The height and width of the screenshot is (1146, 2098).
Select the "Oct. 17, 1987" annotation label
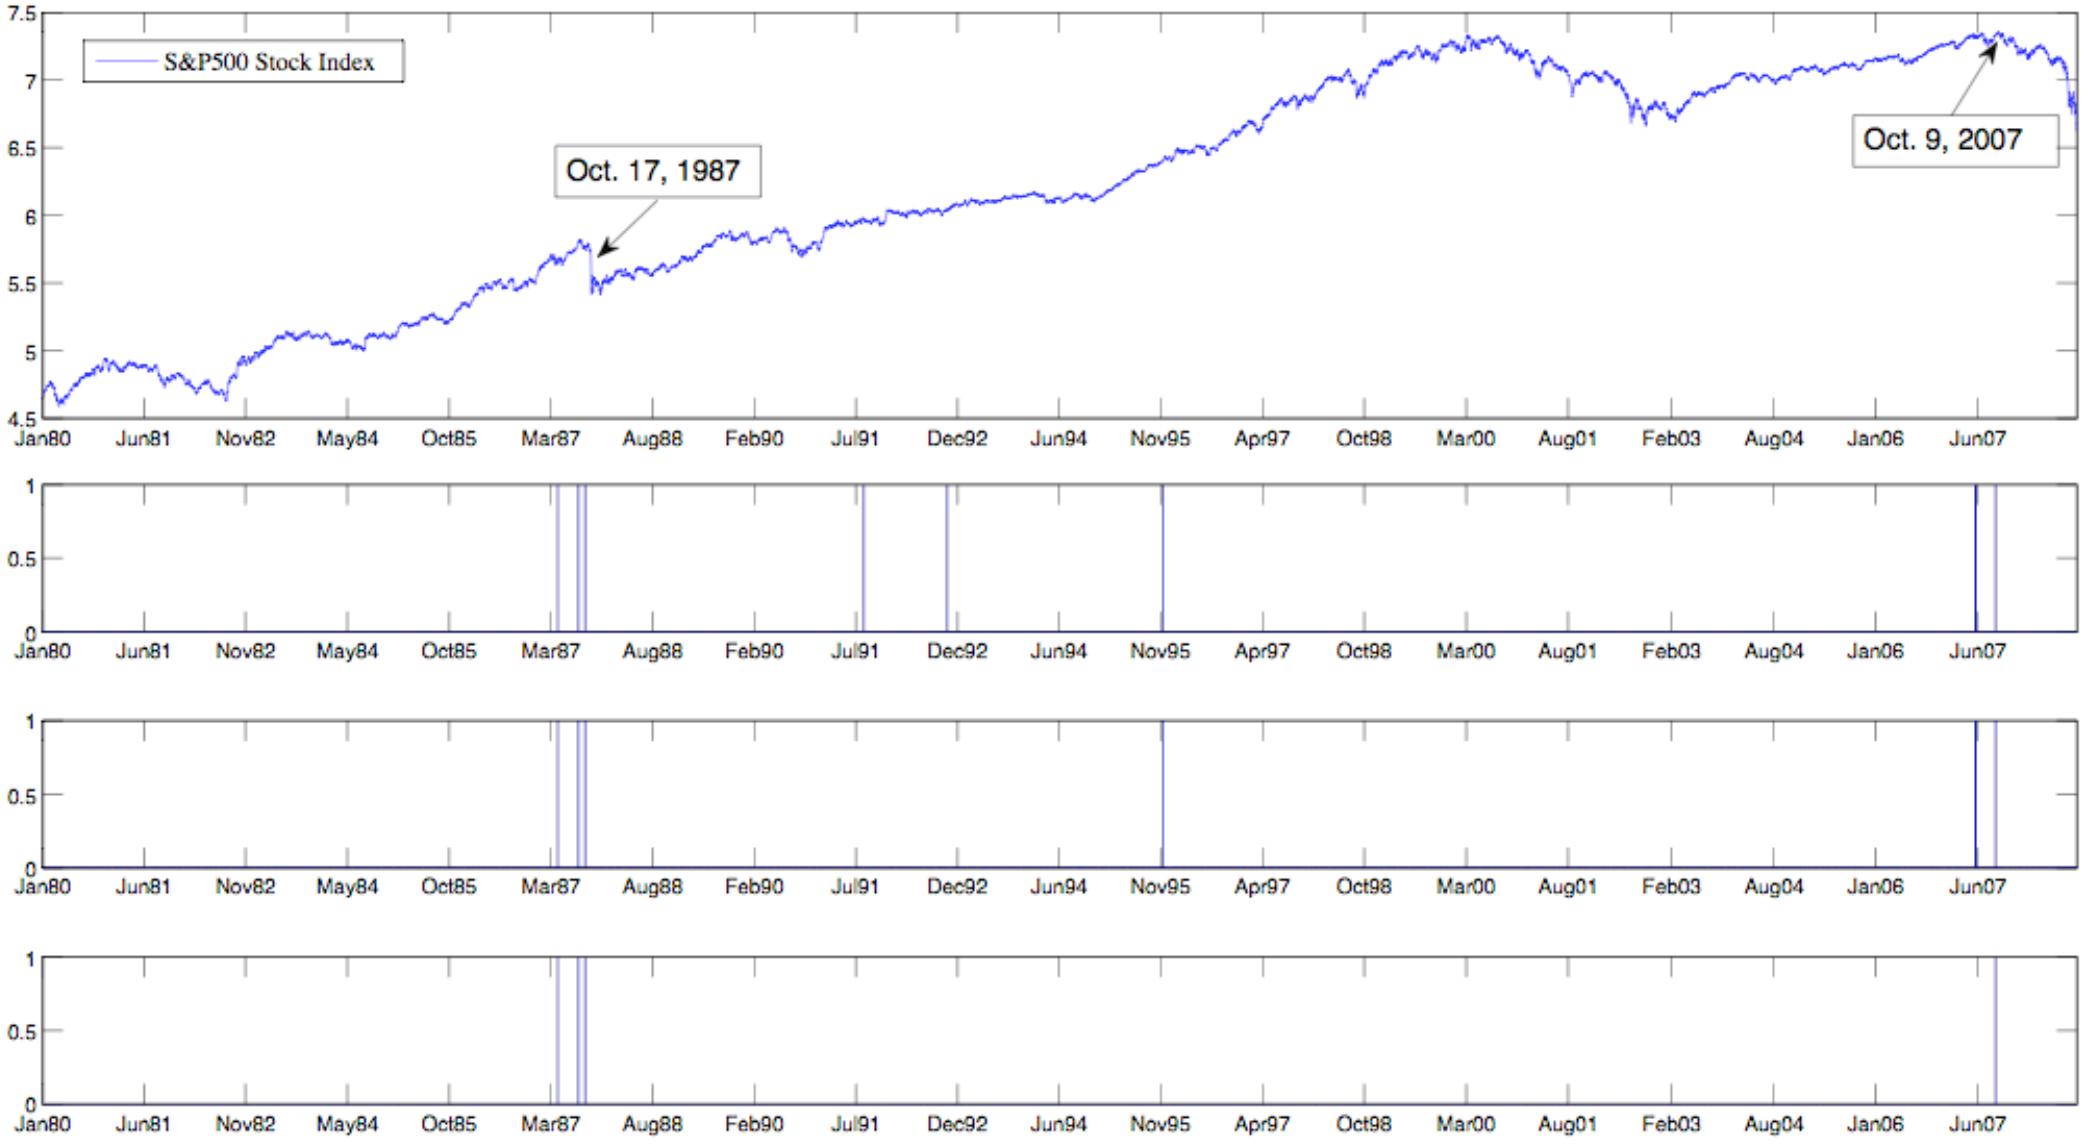pos(657,171)
